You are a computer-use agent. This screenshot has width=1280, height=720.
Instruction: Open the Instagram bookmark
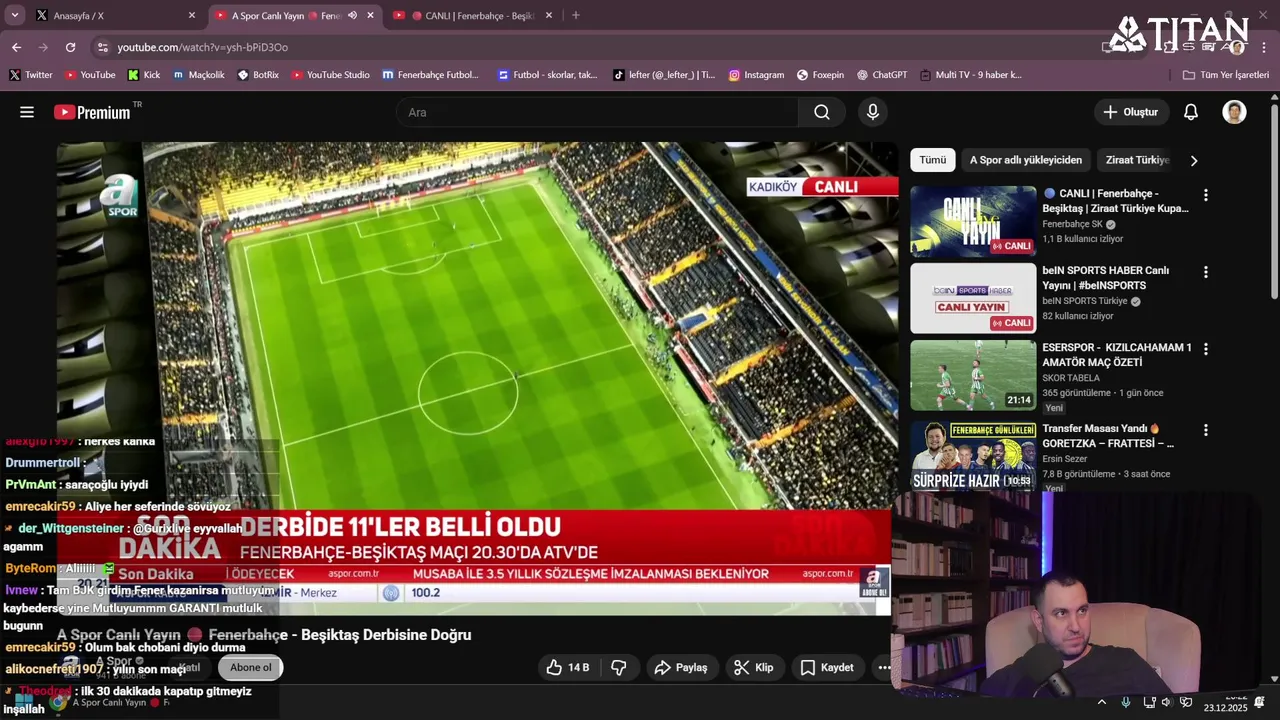[756, 75]
